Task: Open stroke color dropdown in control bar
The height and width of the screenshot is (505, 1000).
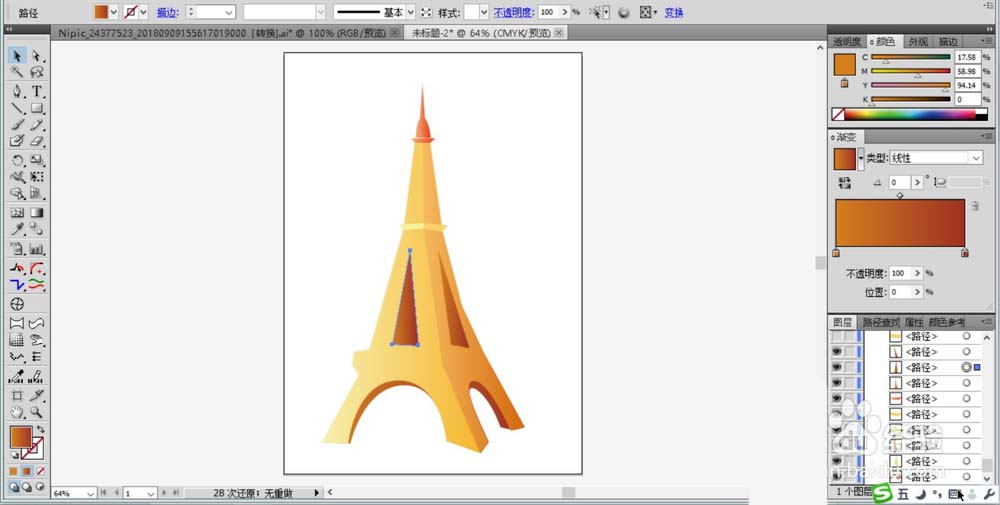Action: tap(143, 12)
